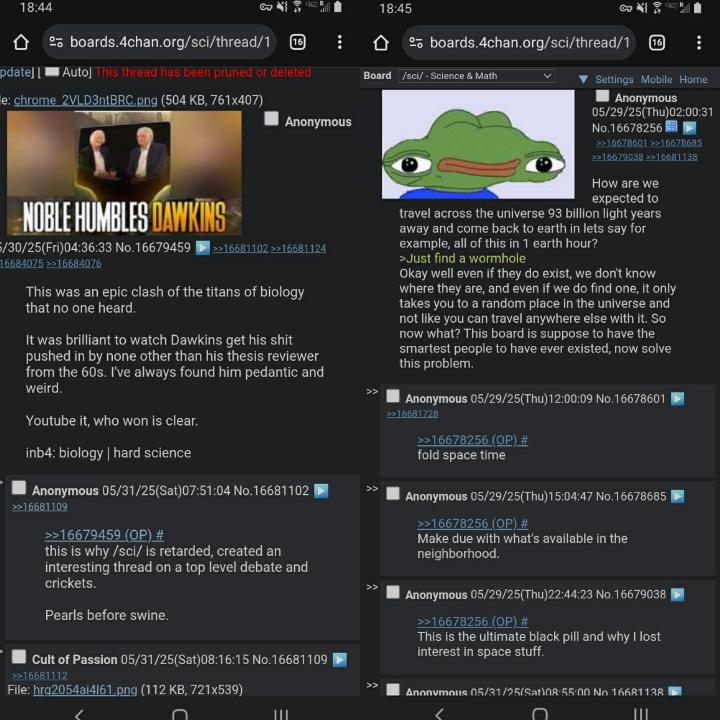Expand the triangle left of Settings
This screenshot has height=720, width=720.
(x=583, y=79)
